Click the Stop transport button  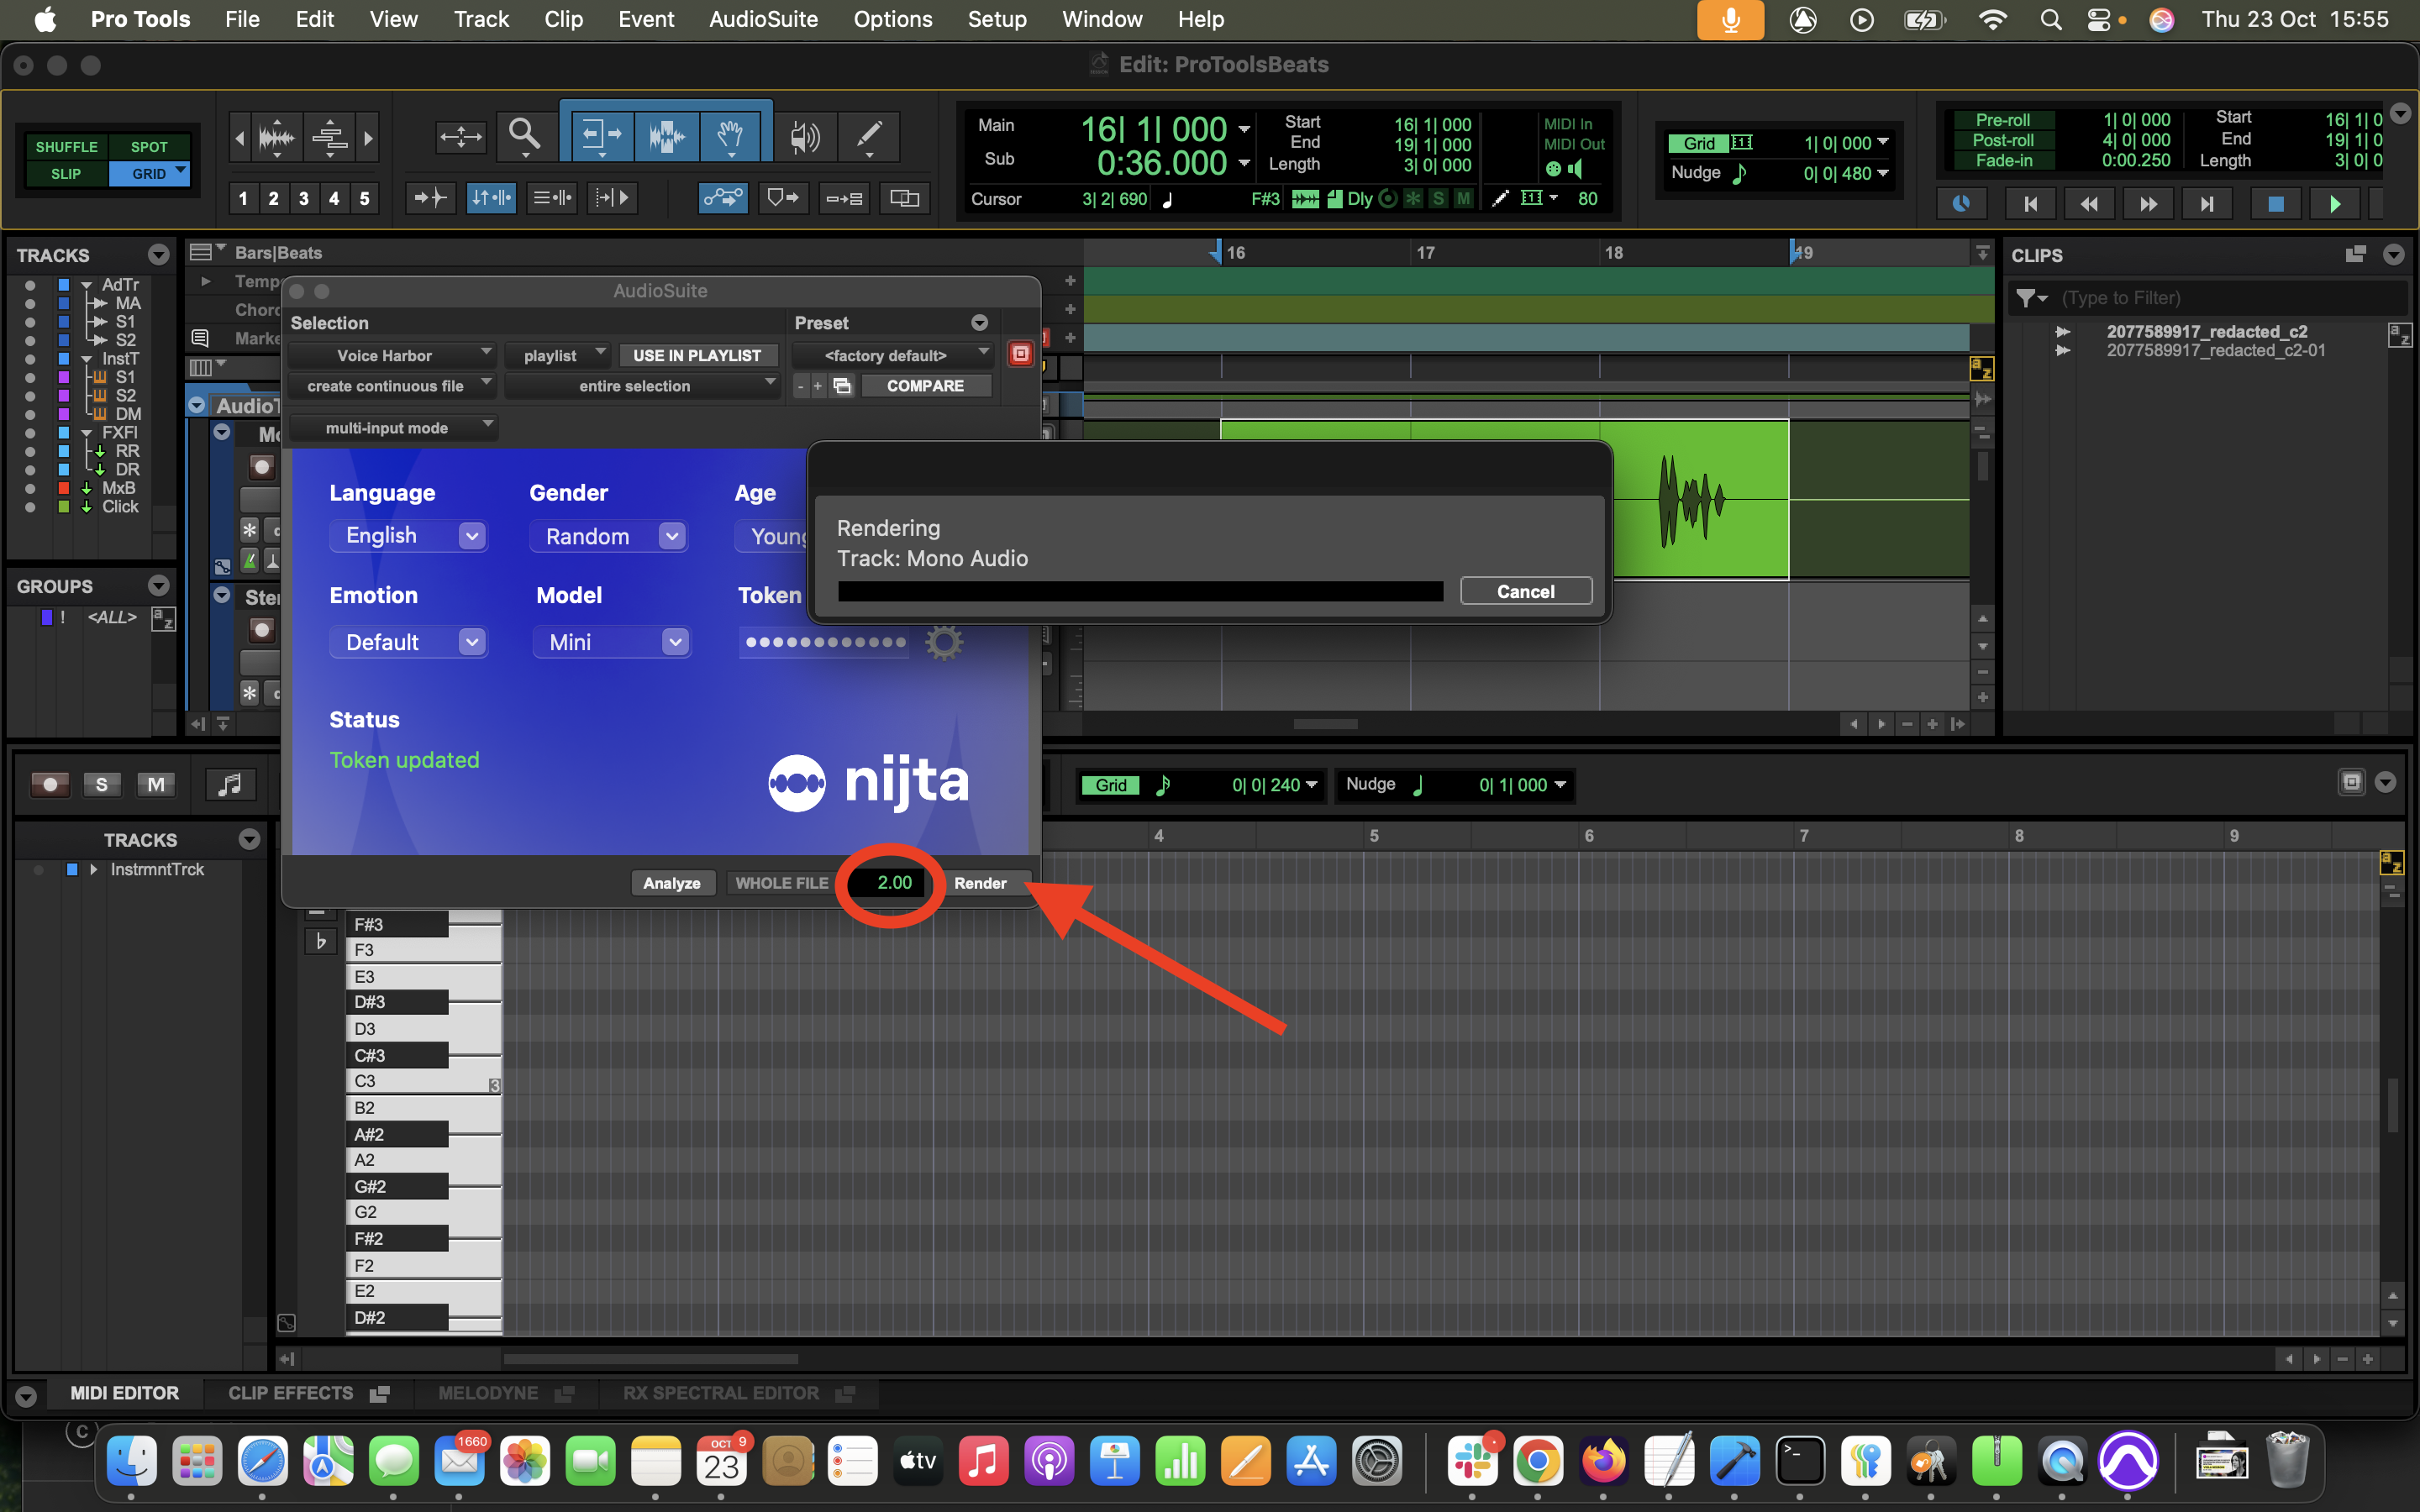tap(2275, 204)
